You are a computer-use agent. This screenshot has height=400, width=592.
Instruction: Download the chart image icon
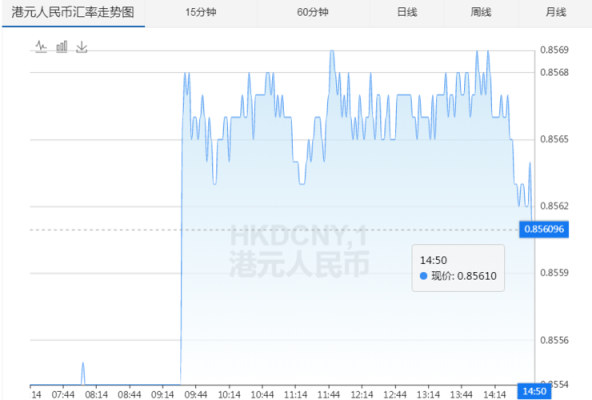(82, 47)
